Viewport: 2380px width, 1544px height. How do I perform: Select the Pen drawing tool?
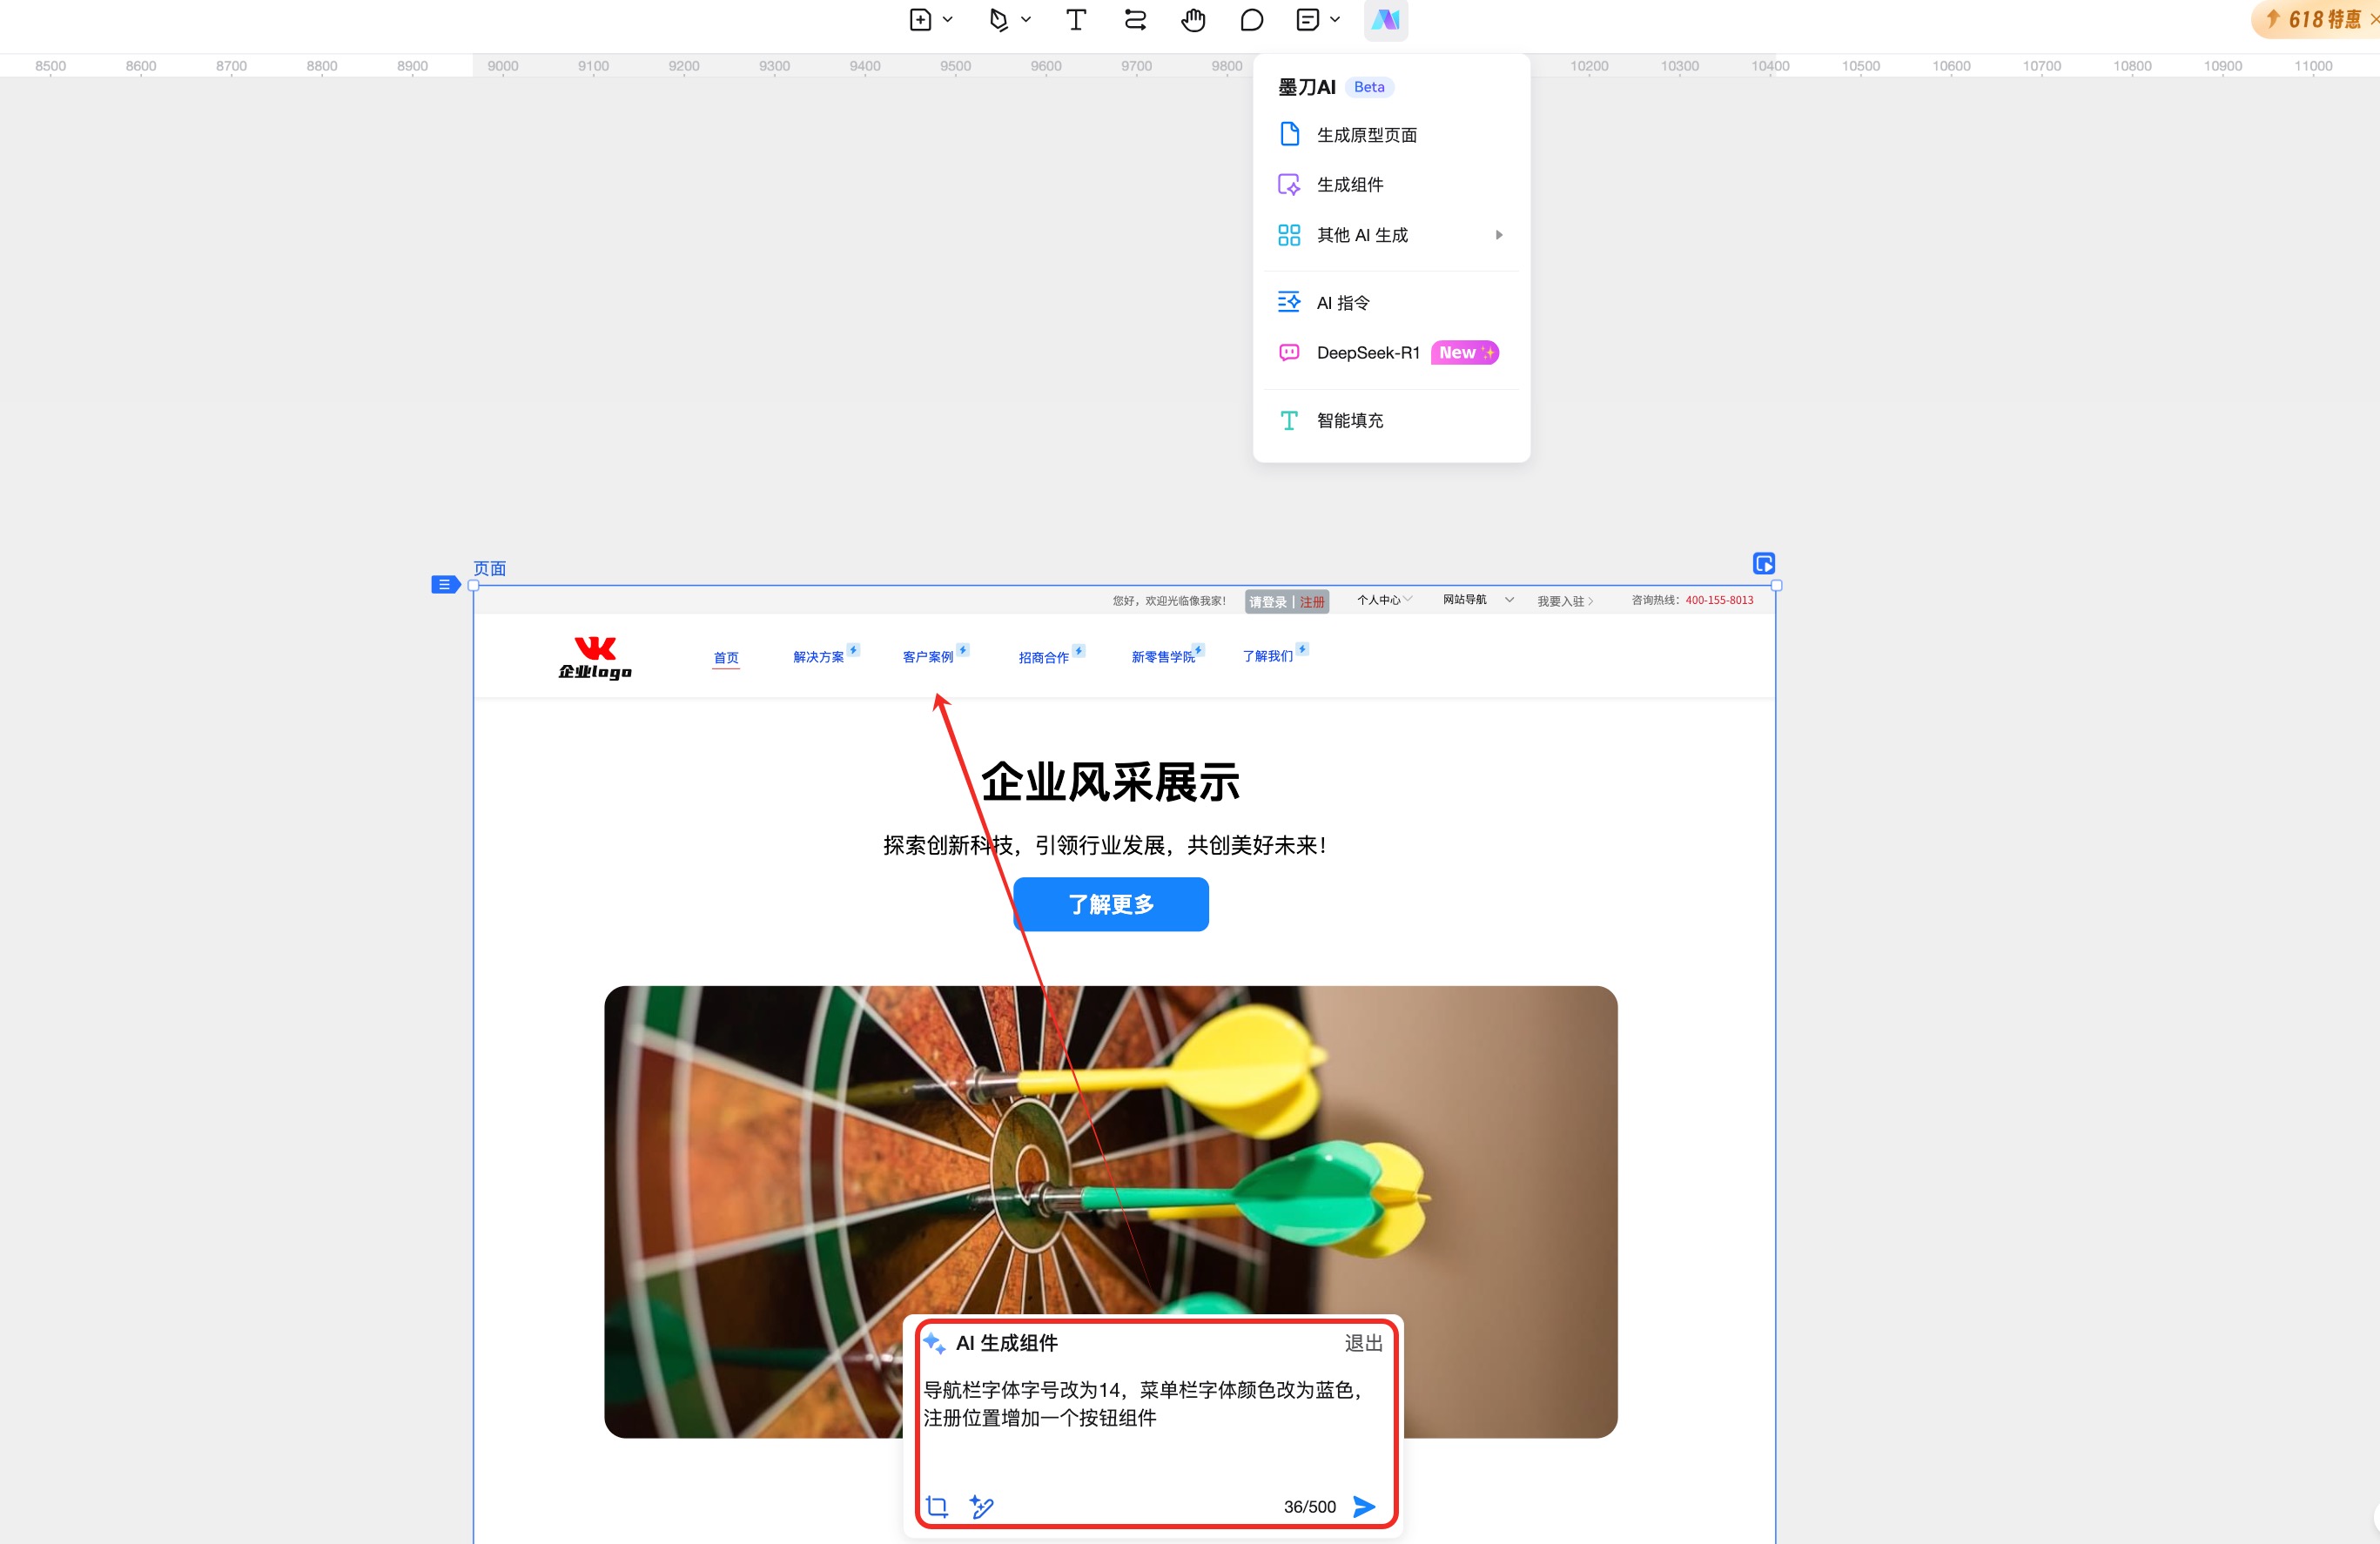point(998,20)
